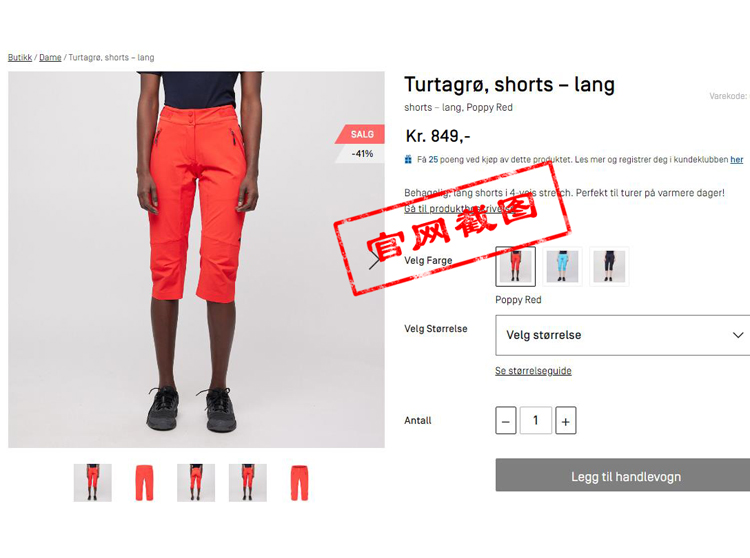This screenshot has height=558, width=750.
Task: Select the Poppy Red color swatch
Action: click(x=515, y=266)
